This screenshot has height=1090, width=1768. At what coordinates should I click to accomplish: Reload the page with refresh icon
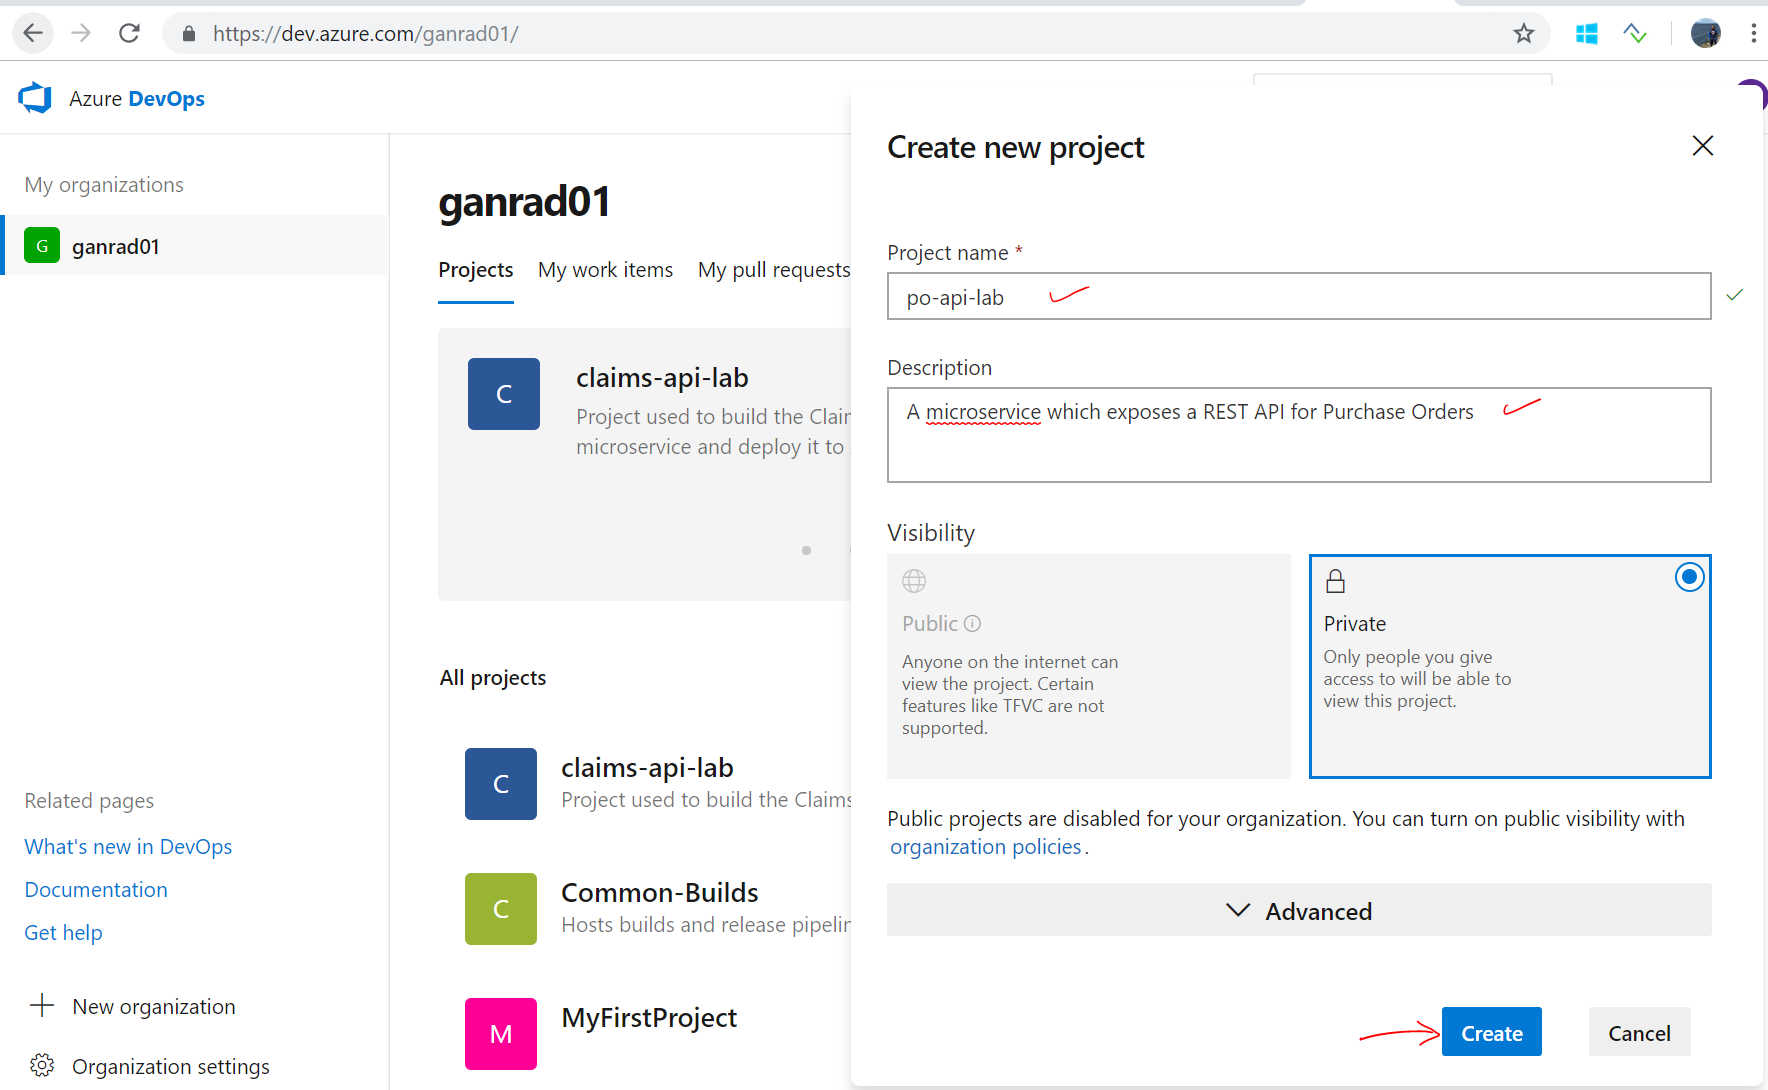click(129, 33)
